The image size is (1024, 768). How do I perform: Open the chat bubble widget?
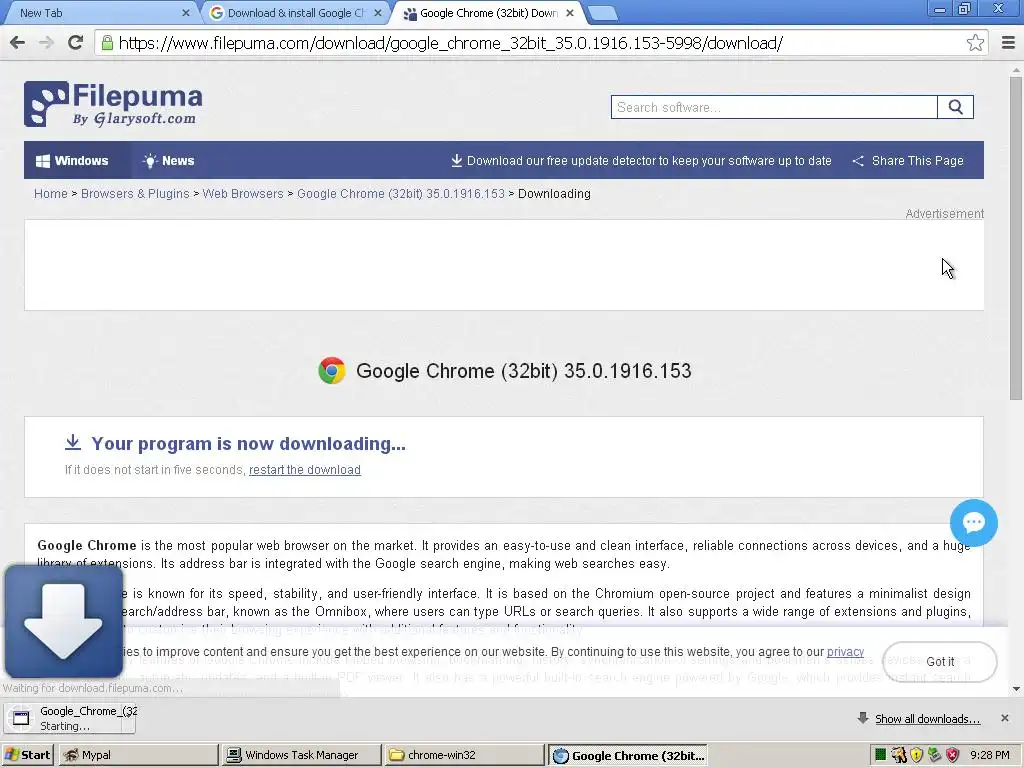973,522
